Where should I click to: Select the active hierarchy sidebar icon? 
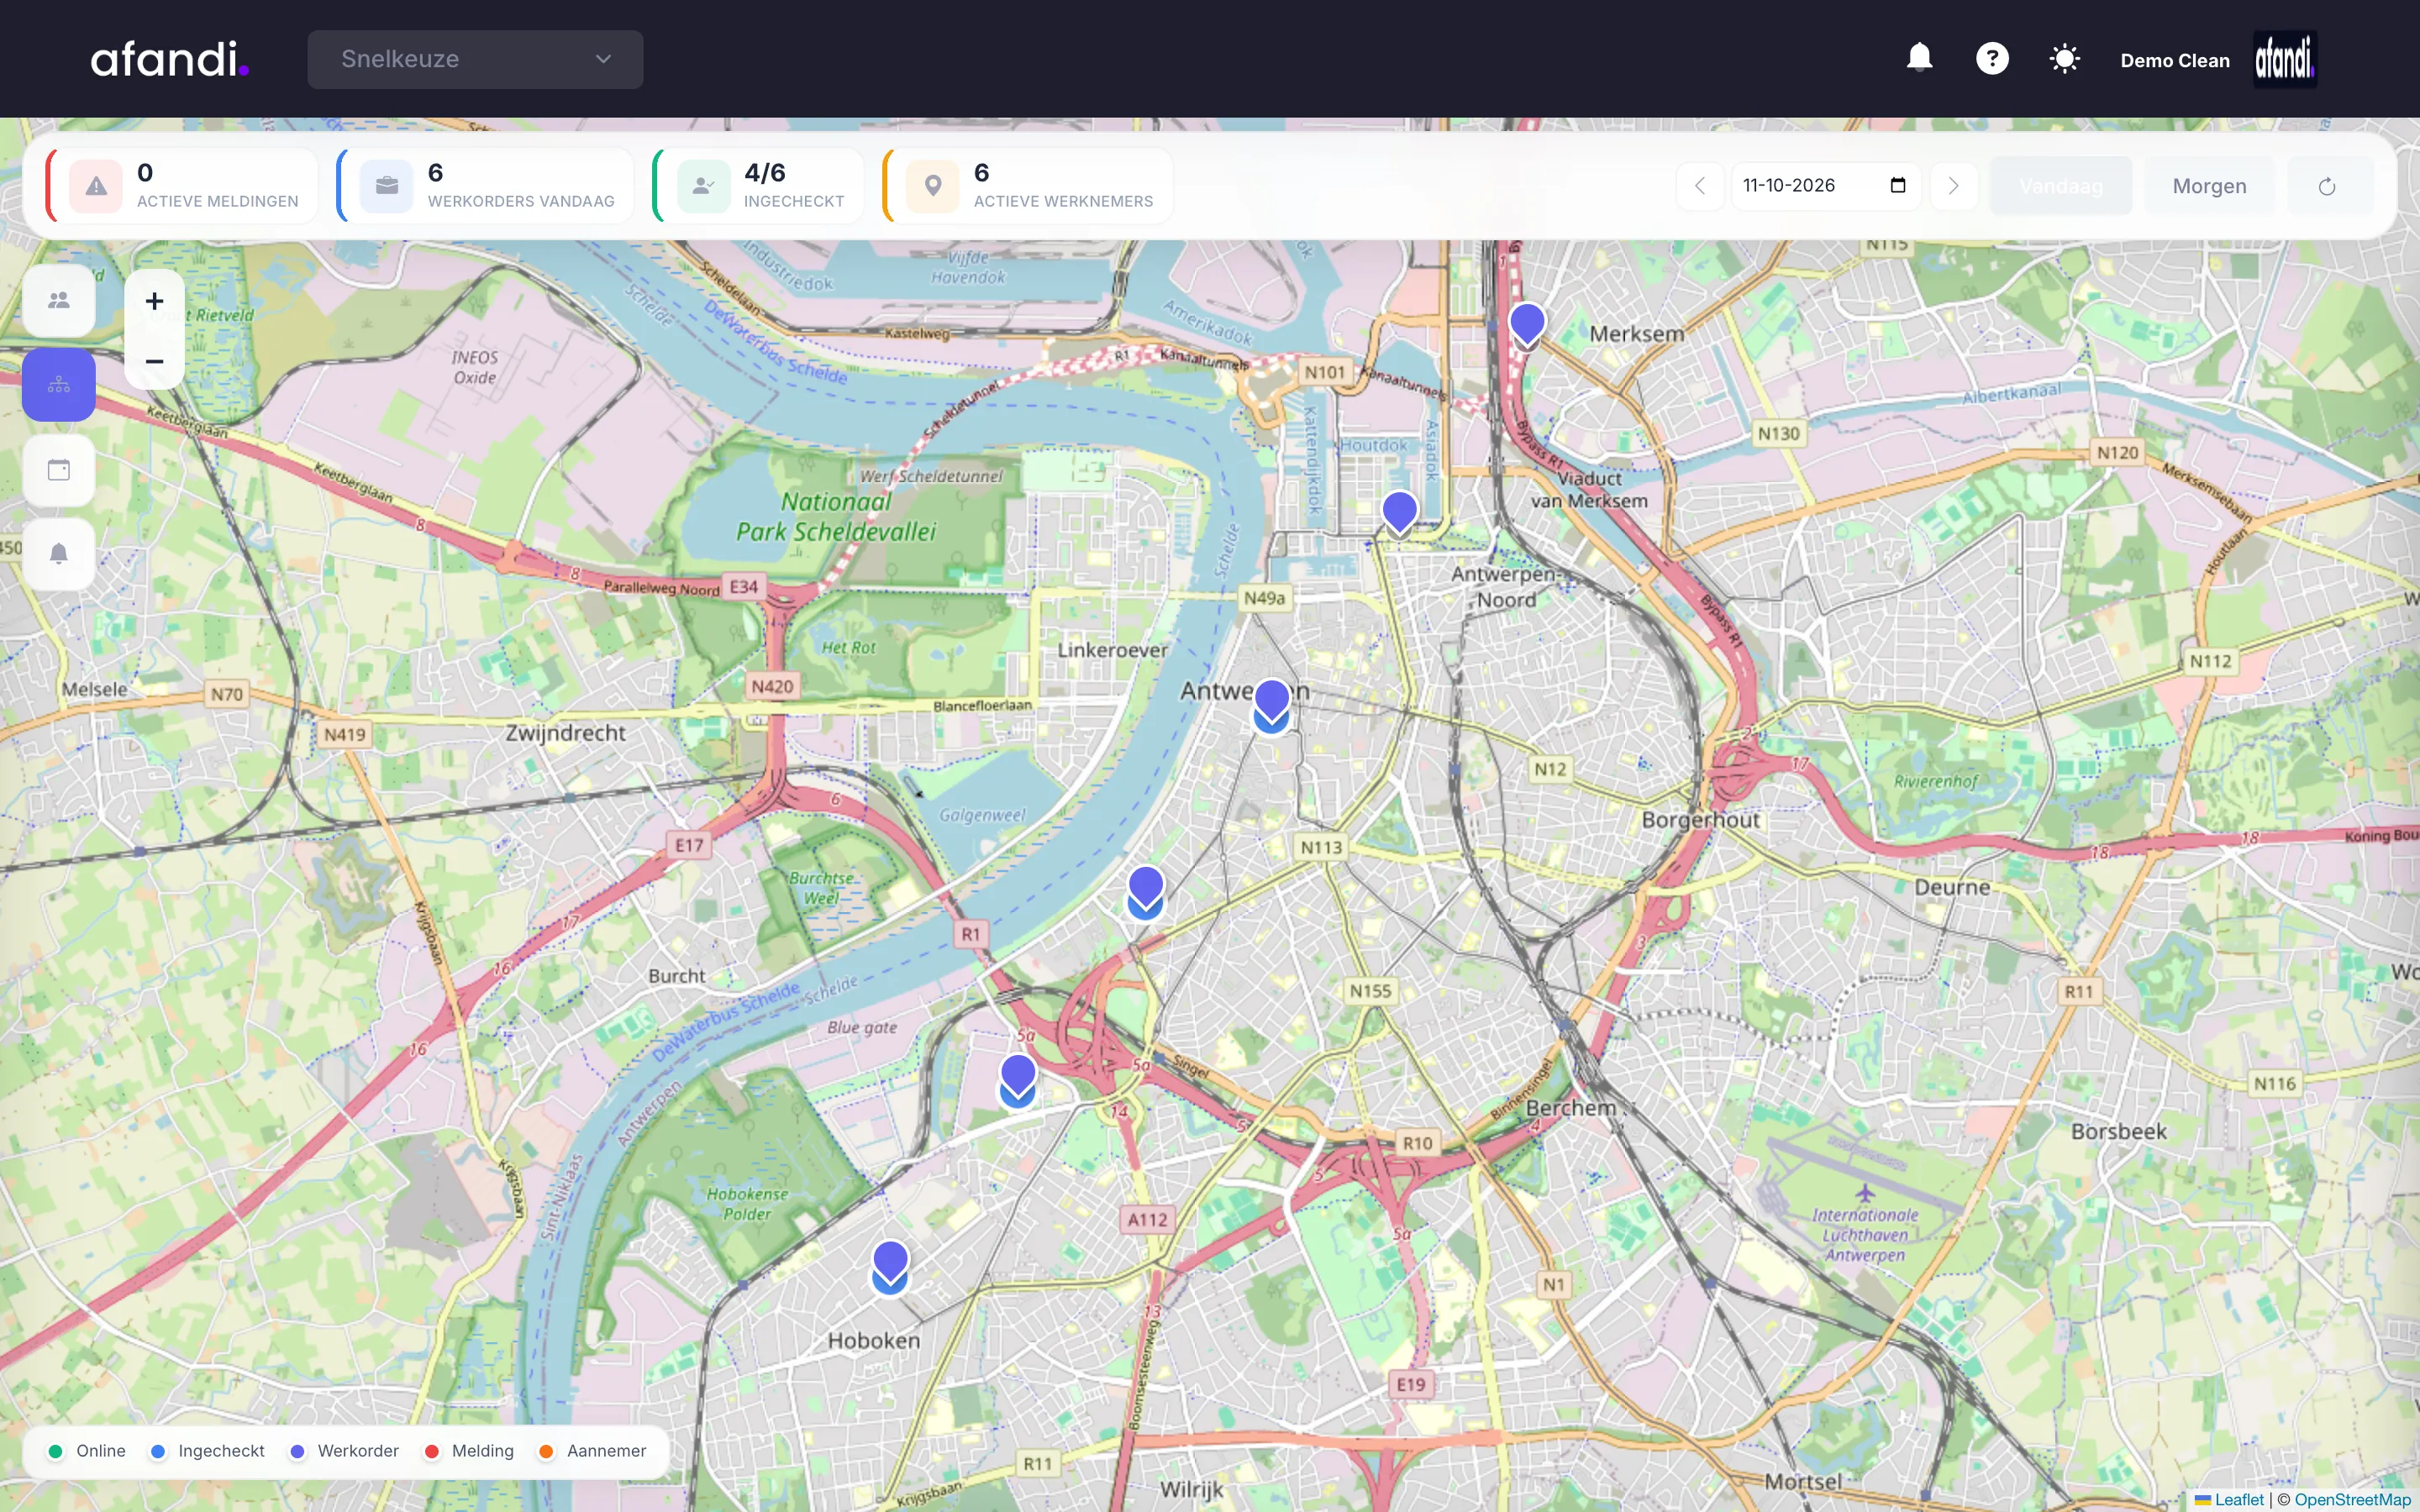point(59,385)
